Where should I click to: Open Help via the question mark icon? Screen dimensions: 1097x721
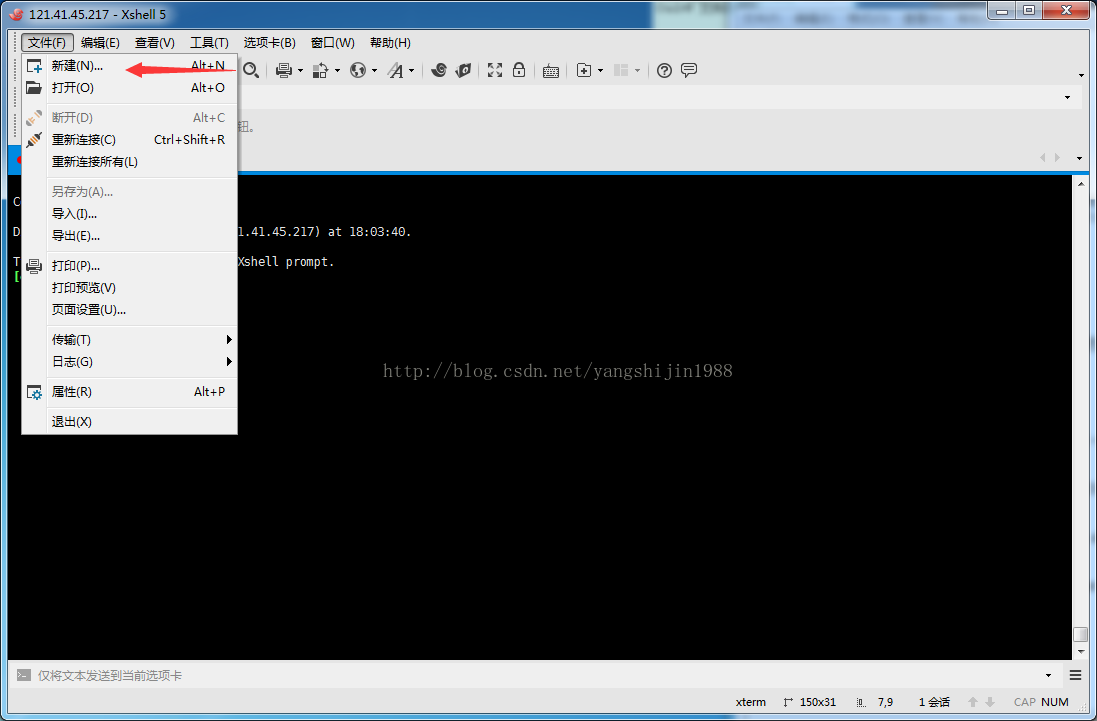664,70
